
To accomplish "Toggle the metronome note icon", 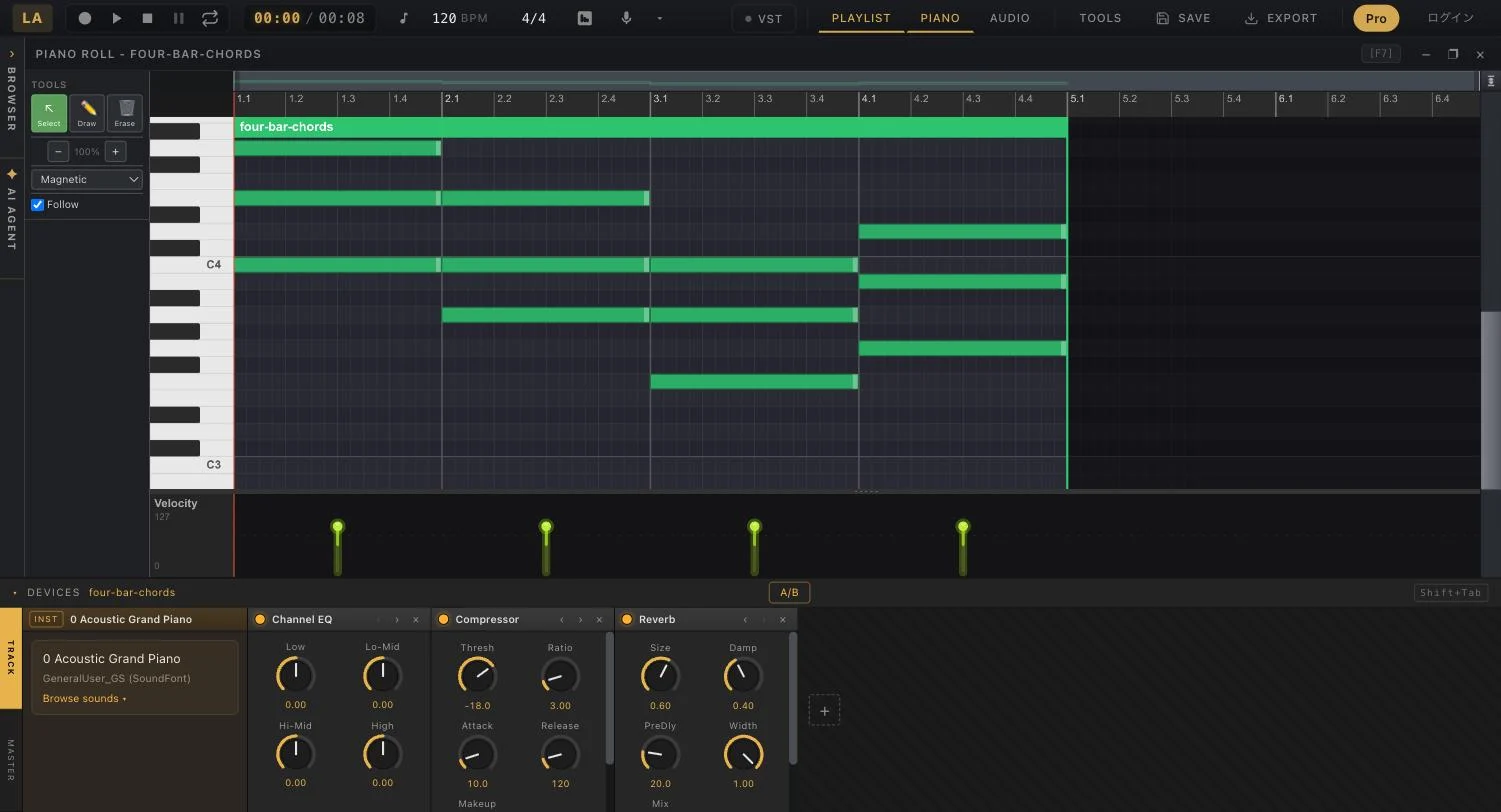I will pyautogui.click(x=404, y=18).
